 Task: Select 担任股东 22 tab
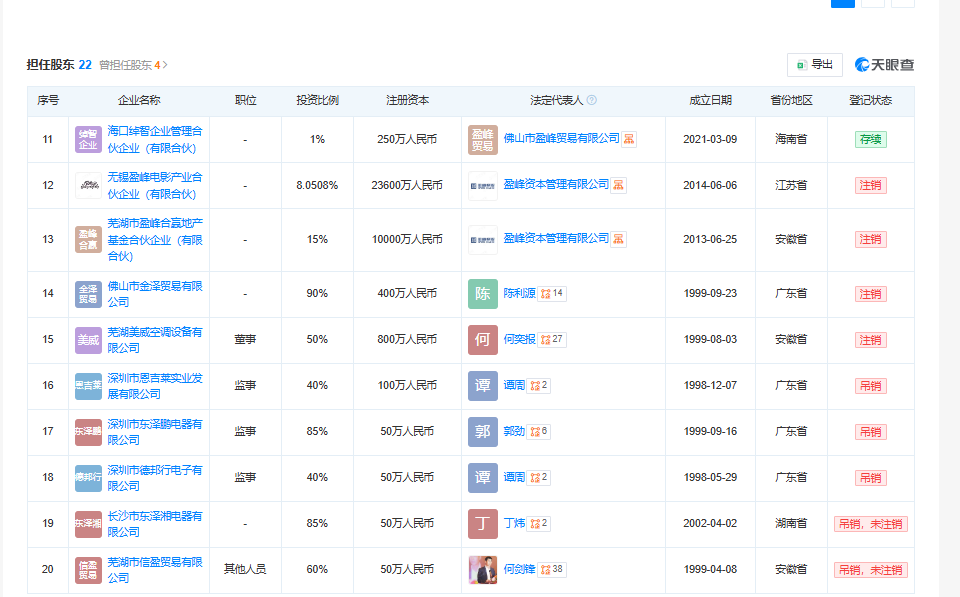(x=59, y=65)
